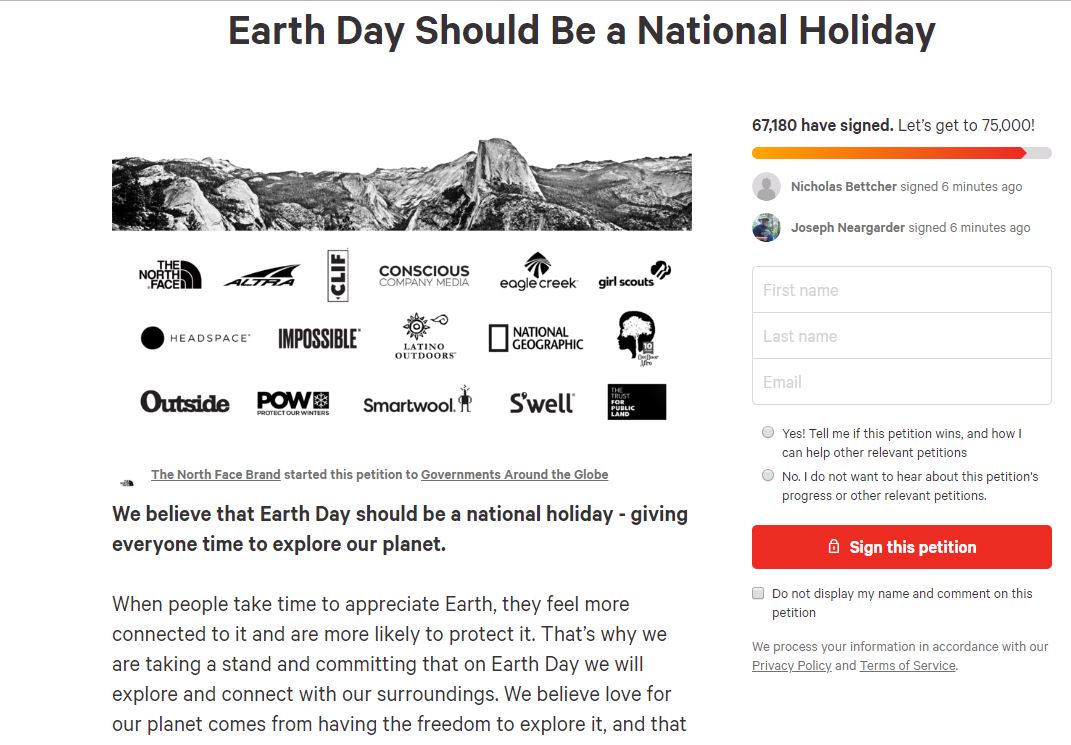Click the Clif bar logo
Screen dimensions: 1071x745
click(x=338, y=275)
